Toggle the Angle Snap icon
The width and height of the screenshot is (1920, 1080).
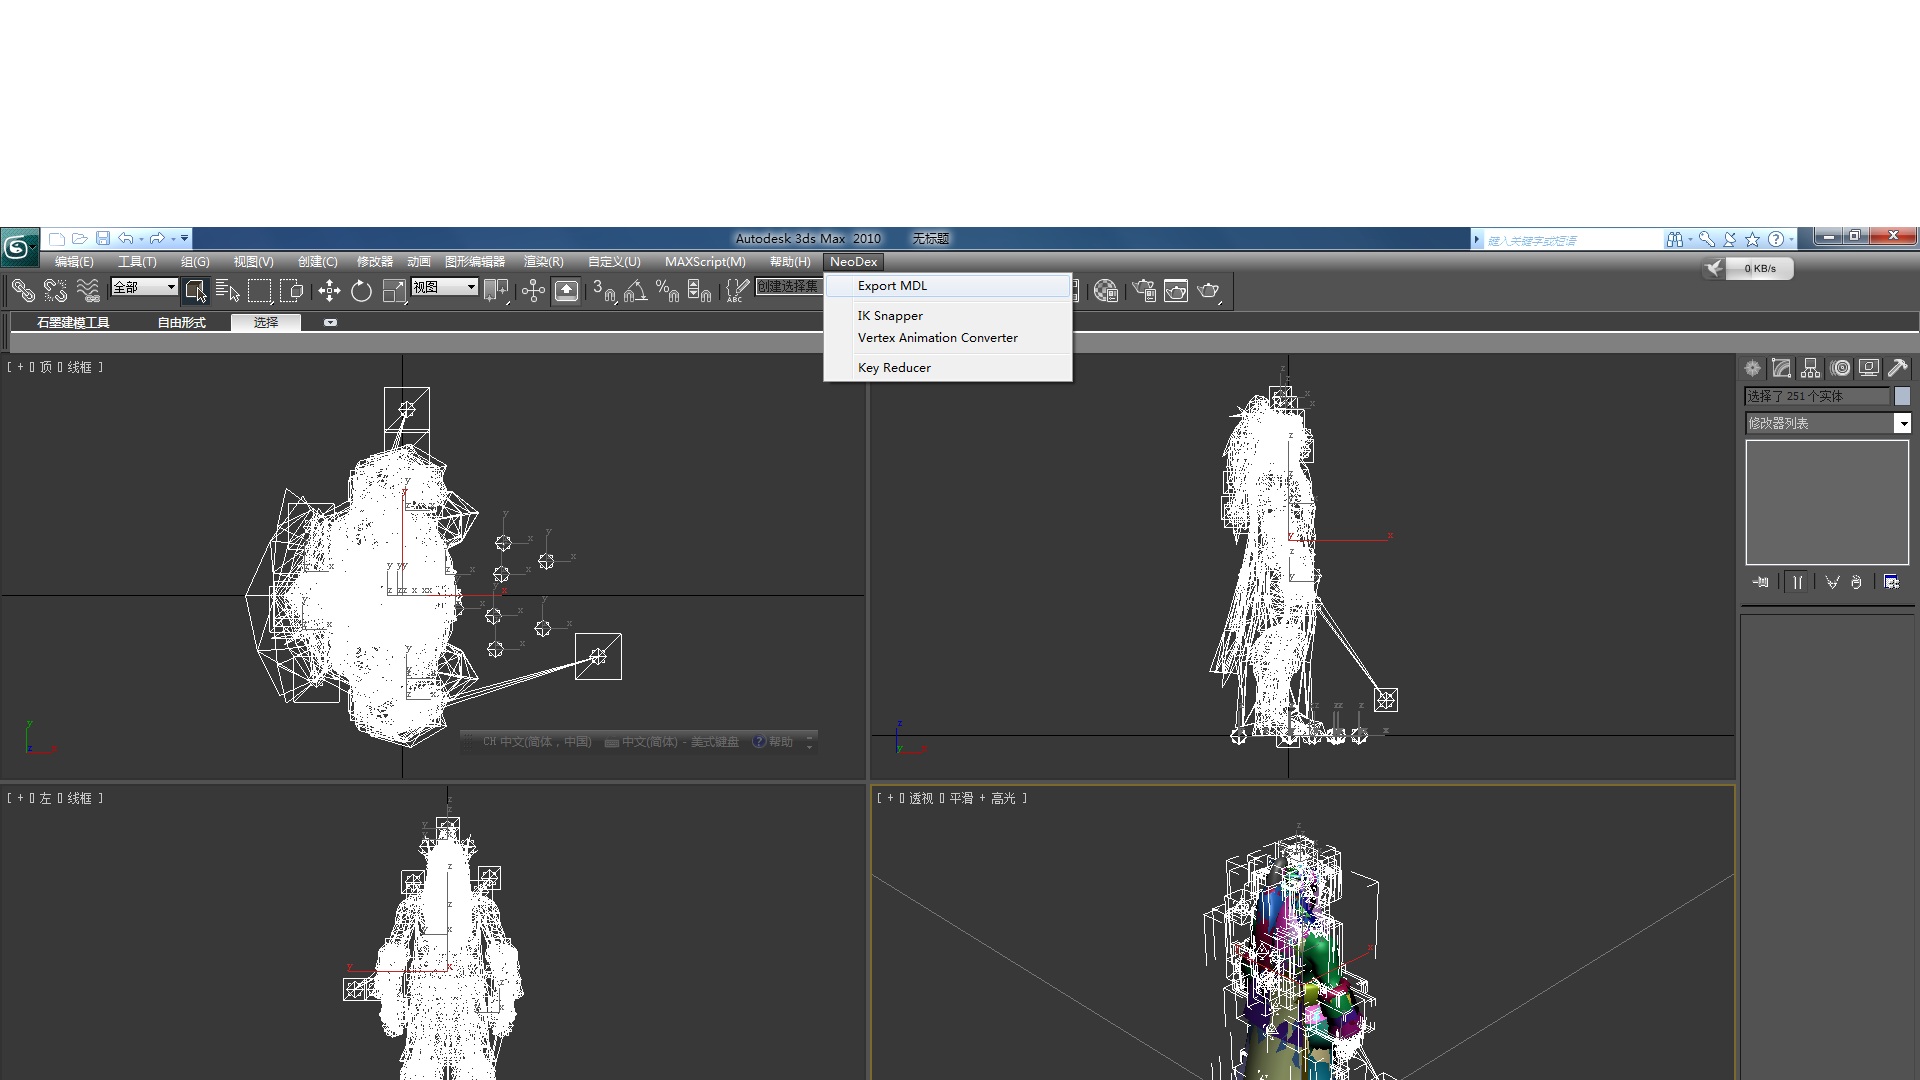[x=635, y=291]
